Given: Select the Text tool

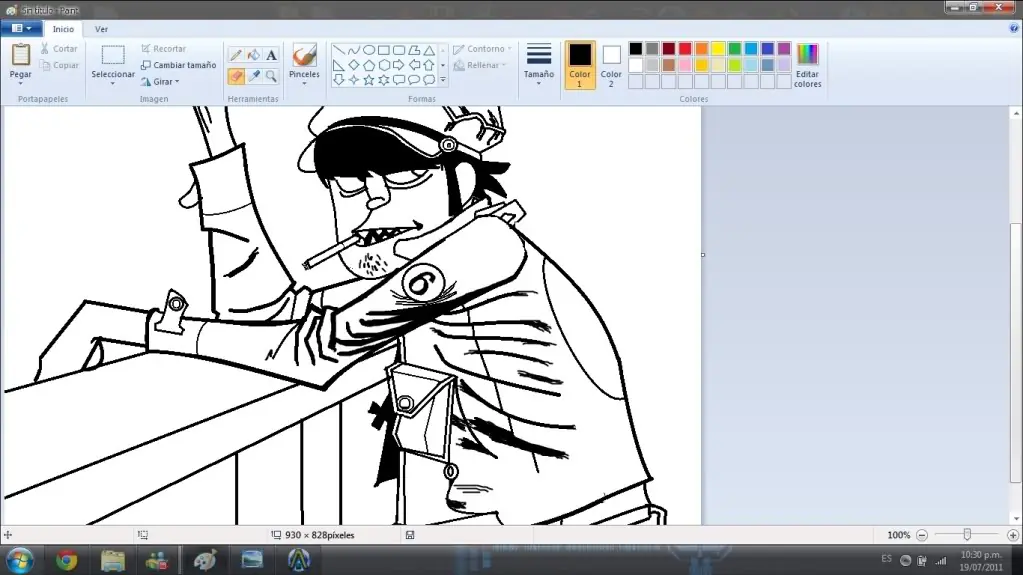Looking at the screenshot, I should [271, 55].
